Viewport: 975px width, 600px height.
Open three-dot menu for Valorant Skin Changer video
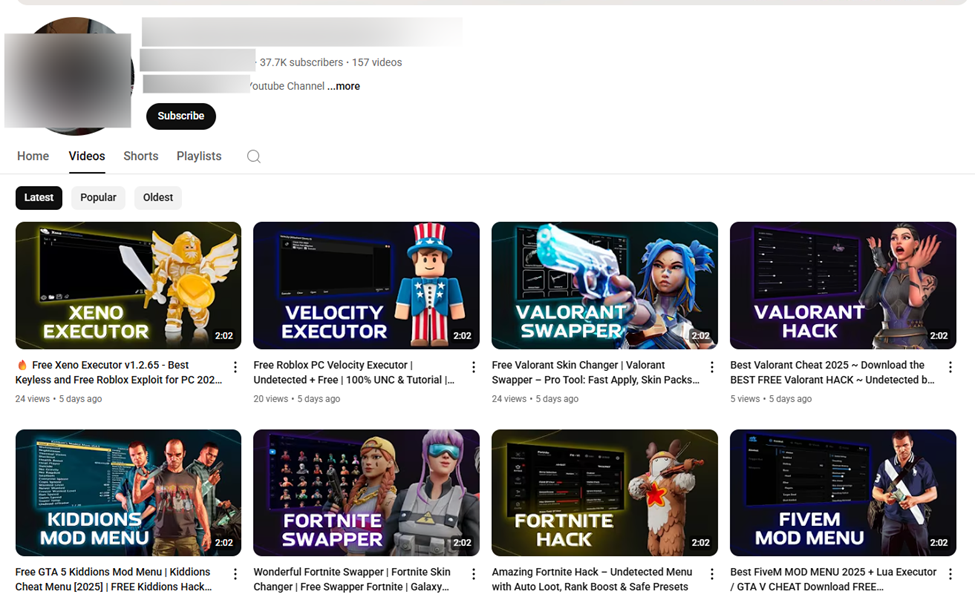click(x=712, y=368)
